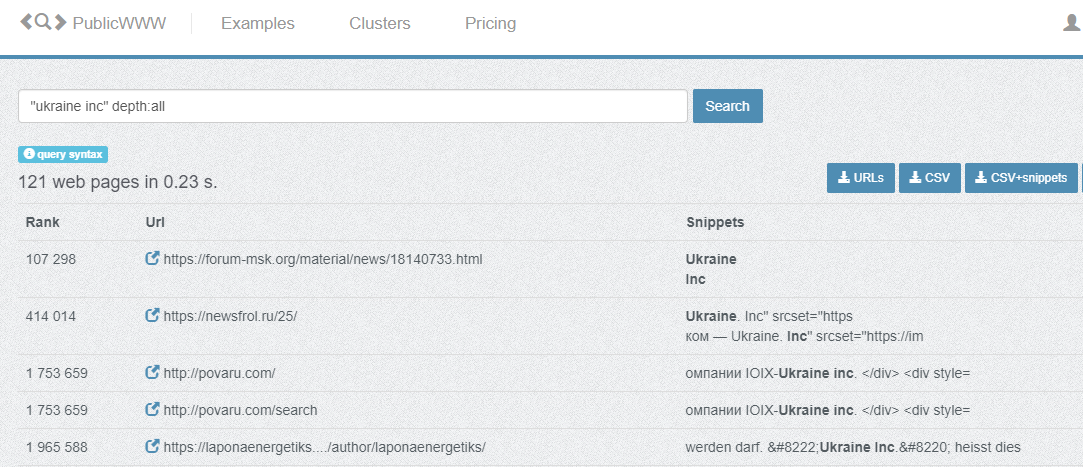Click snippet 'werden darf' for laponaenergetiks row
This screenshot has width=1083, height=467.
click(853, 448)
